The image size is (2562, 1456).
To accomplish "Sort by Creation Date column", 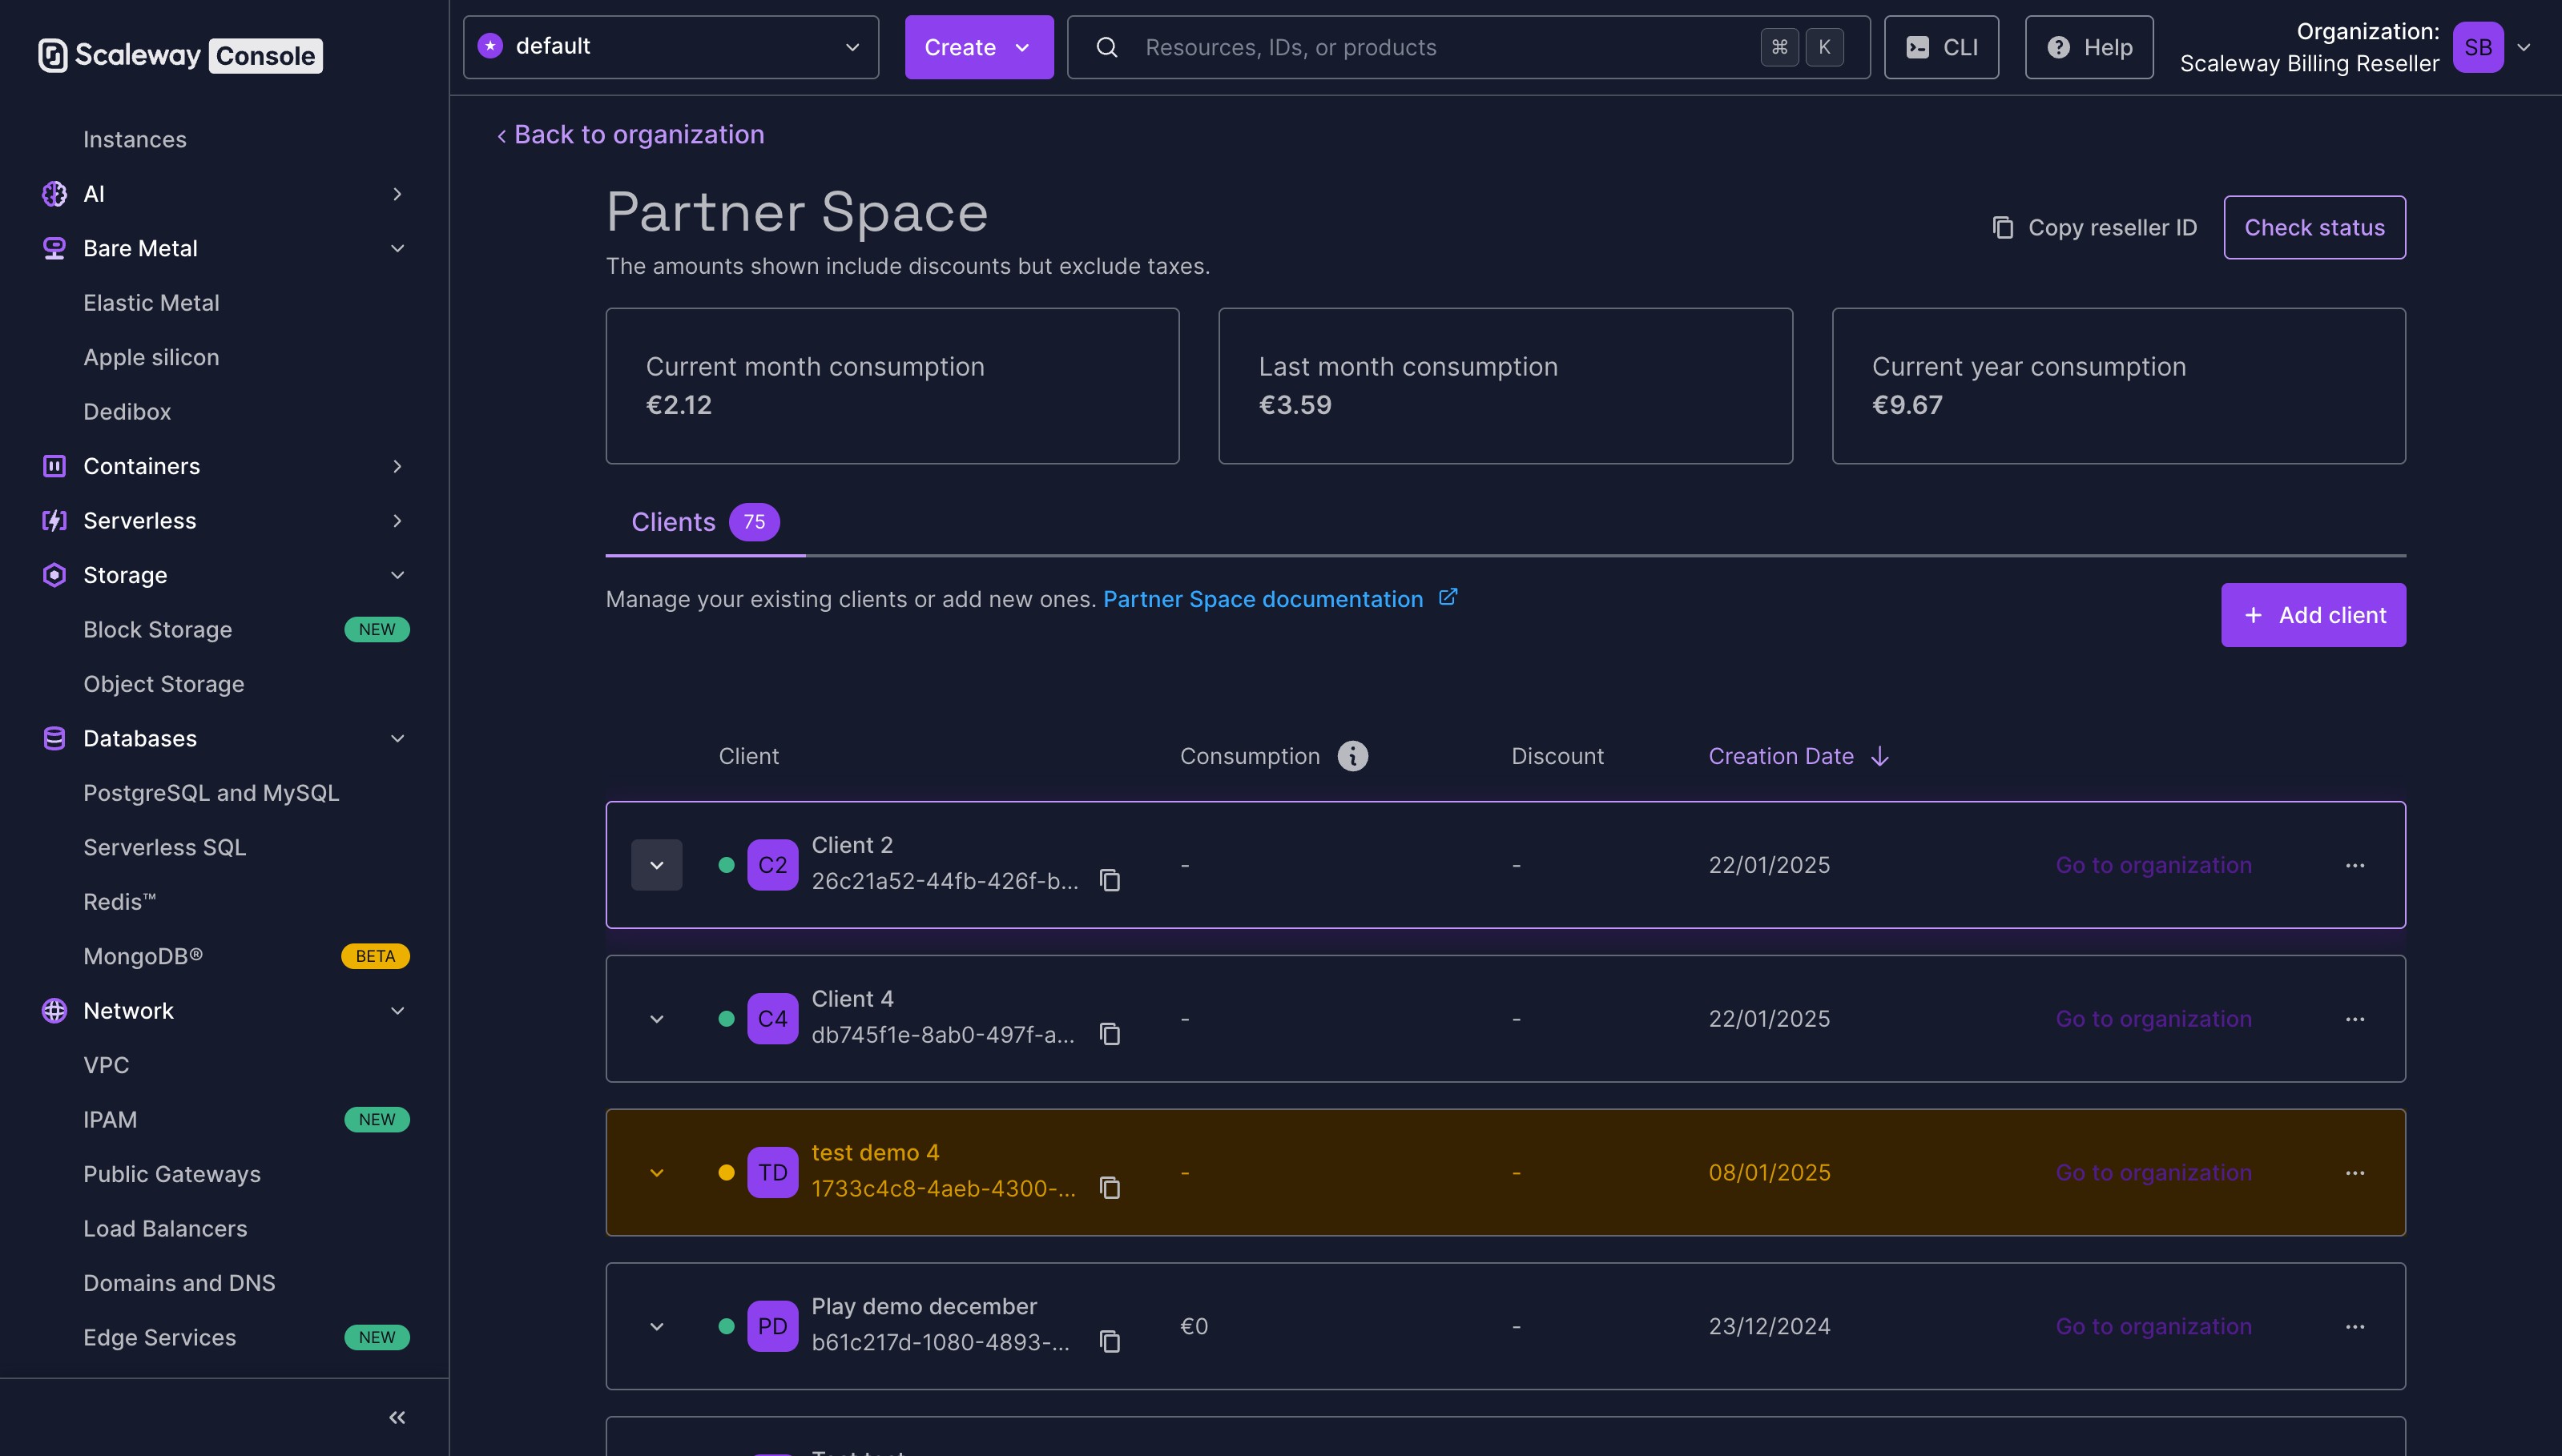I will (1798, 756).
